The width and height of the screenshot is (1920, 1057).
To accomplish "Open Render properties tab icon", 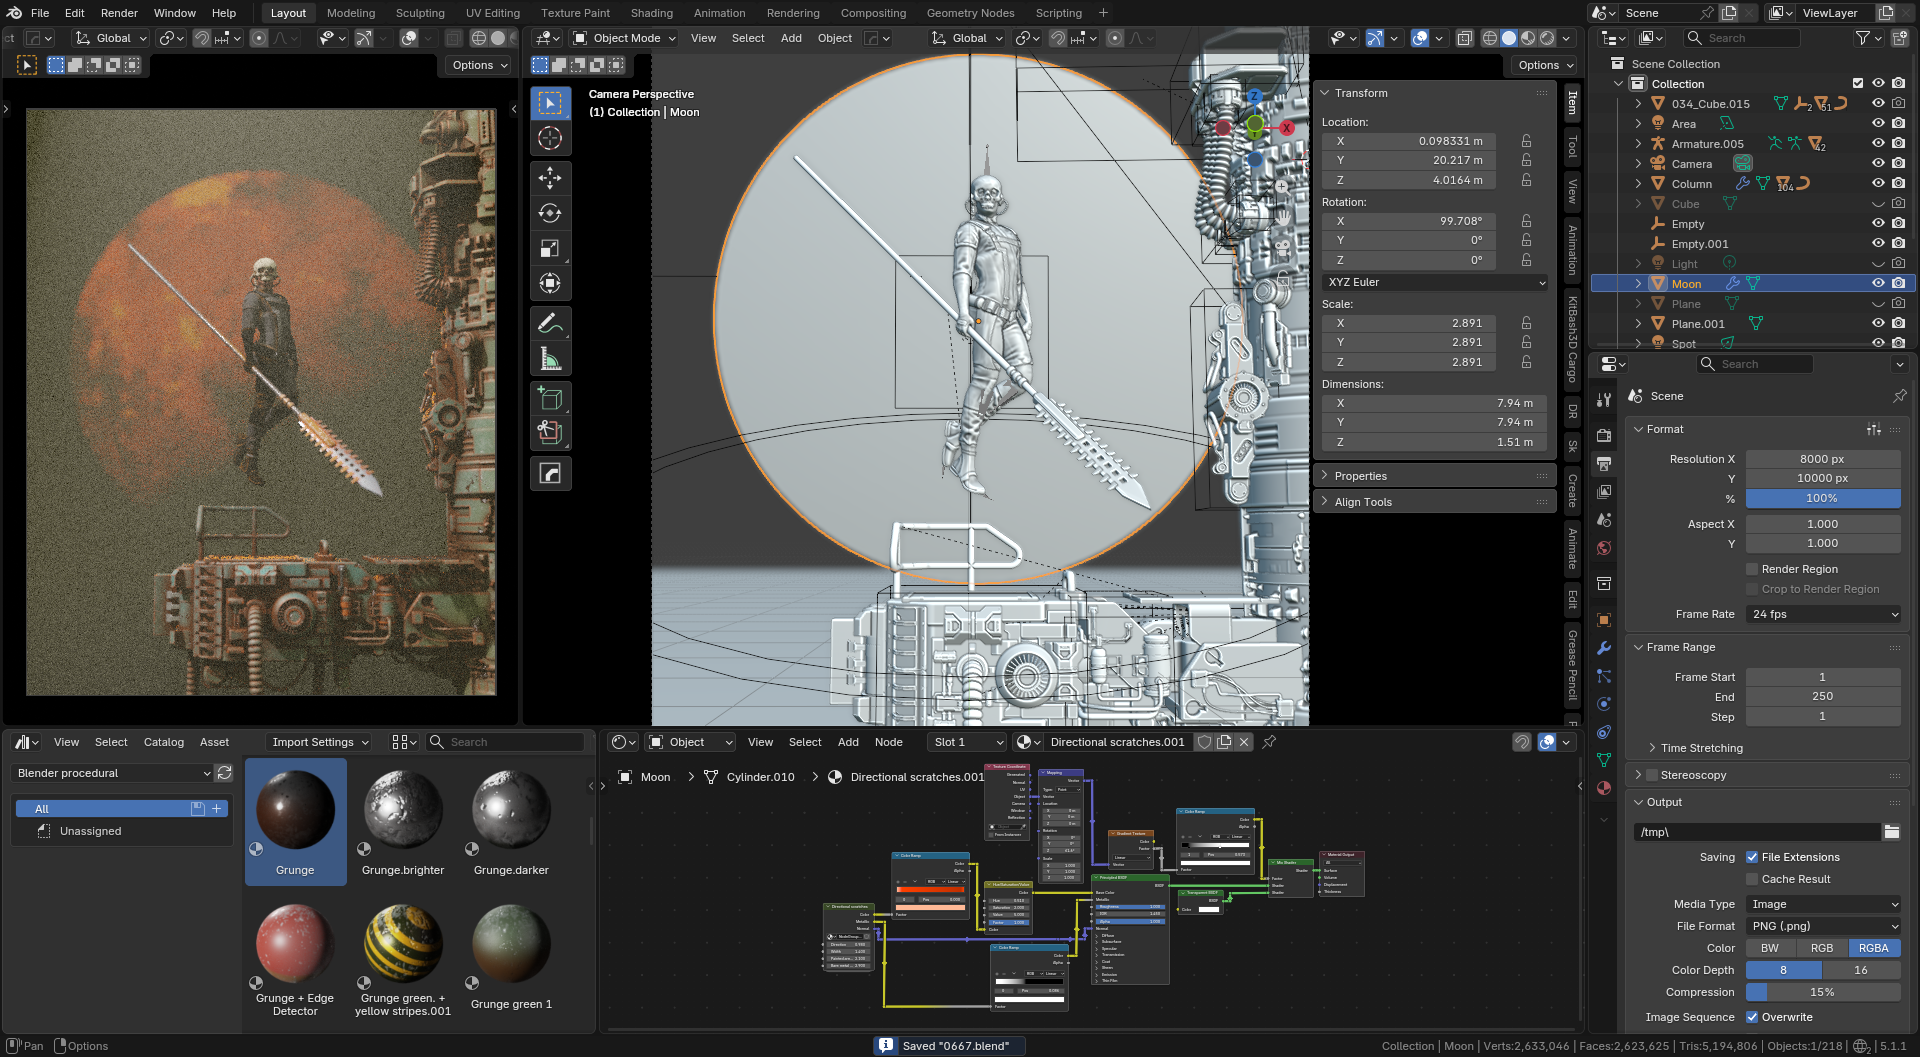I will click(1604, 435).
